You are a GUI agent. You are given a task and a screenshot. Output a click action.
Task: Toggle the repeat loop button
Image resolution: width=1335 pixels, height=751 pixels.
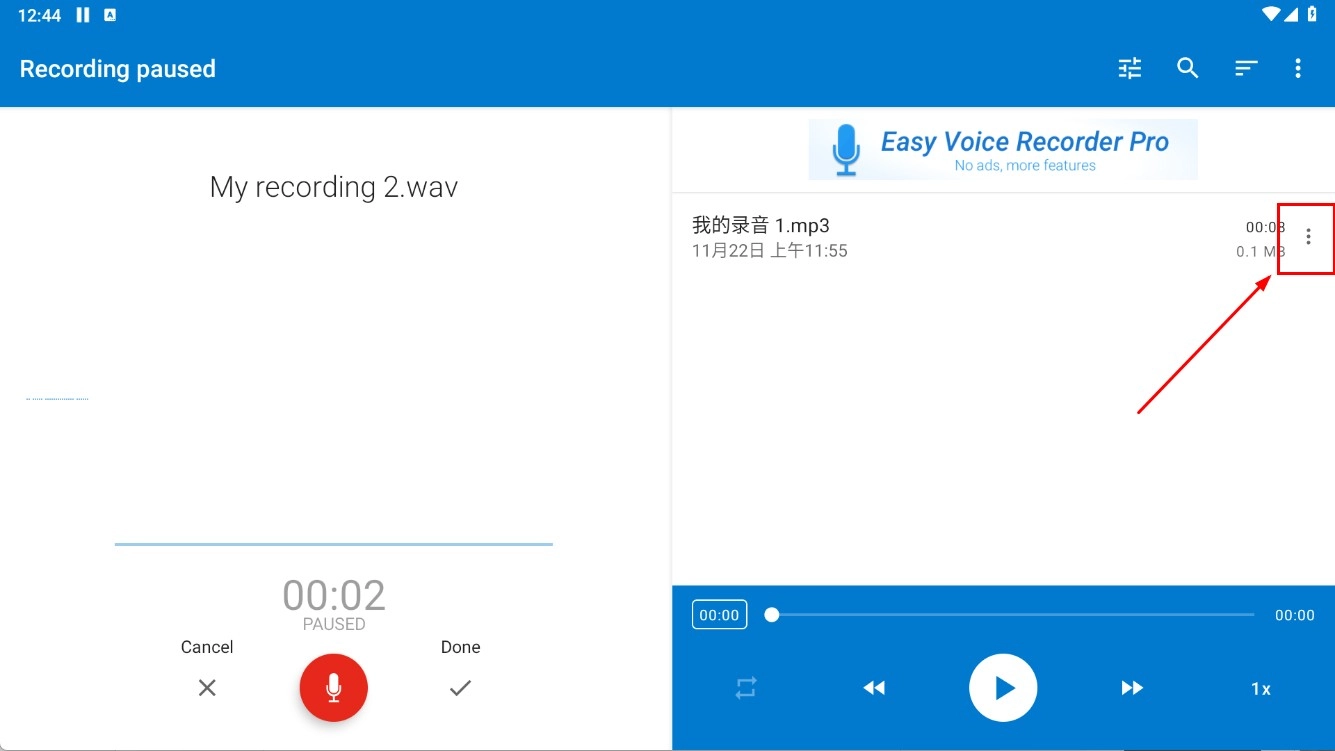click(746, 688)
